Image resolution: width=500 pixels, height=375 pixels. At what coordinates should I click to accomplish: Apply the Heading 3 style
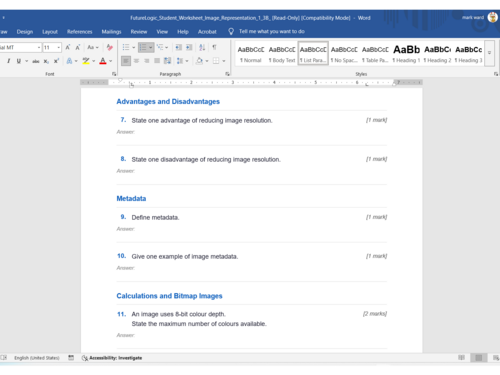(468, 53)
